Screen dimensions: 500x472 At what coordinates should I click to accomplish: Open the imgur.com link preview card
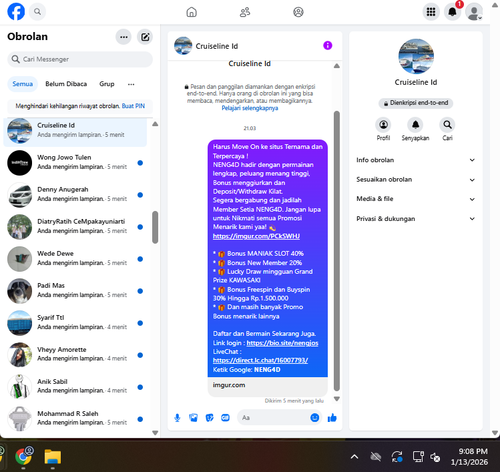268,386
